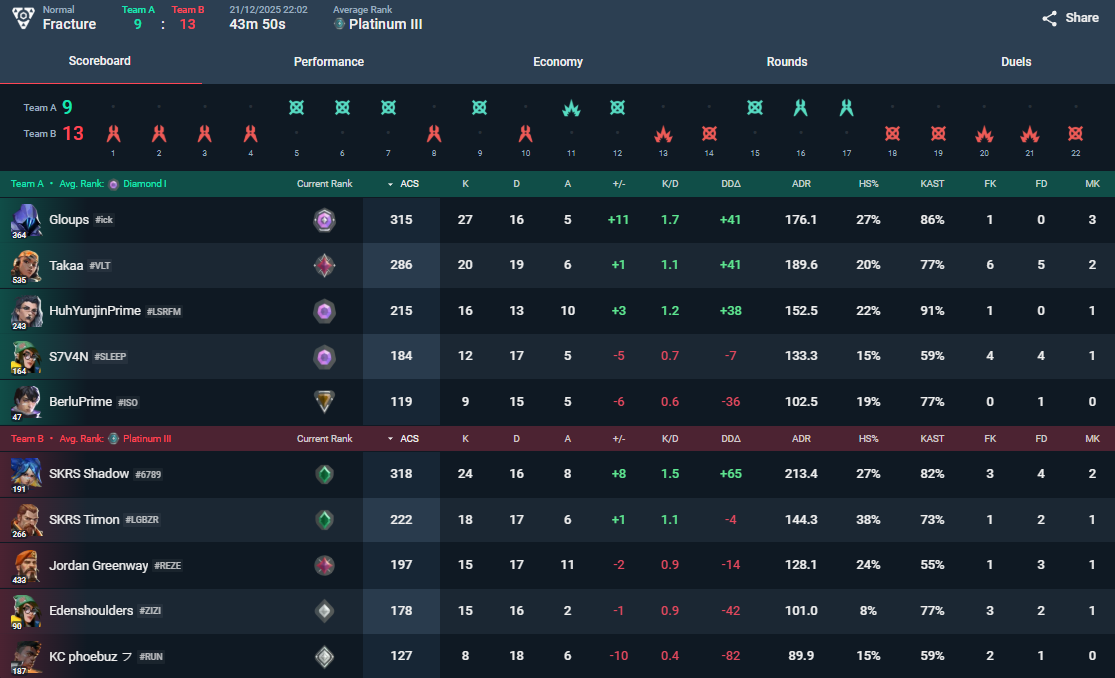The image size is (1115, 678).
Task: Sort Team B by ACS column
Action: [405, 438]
